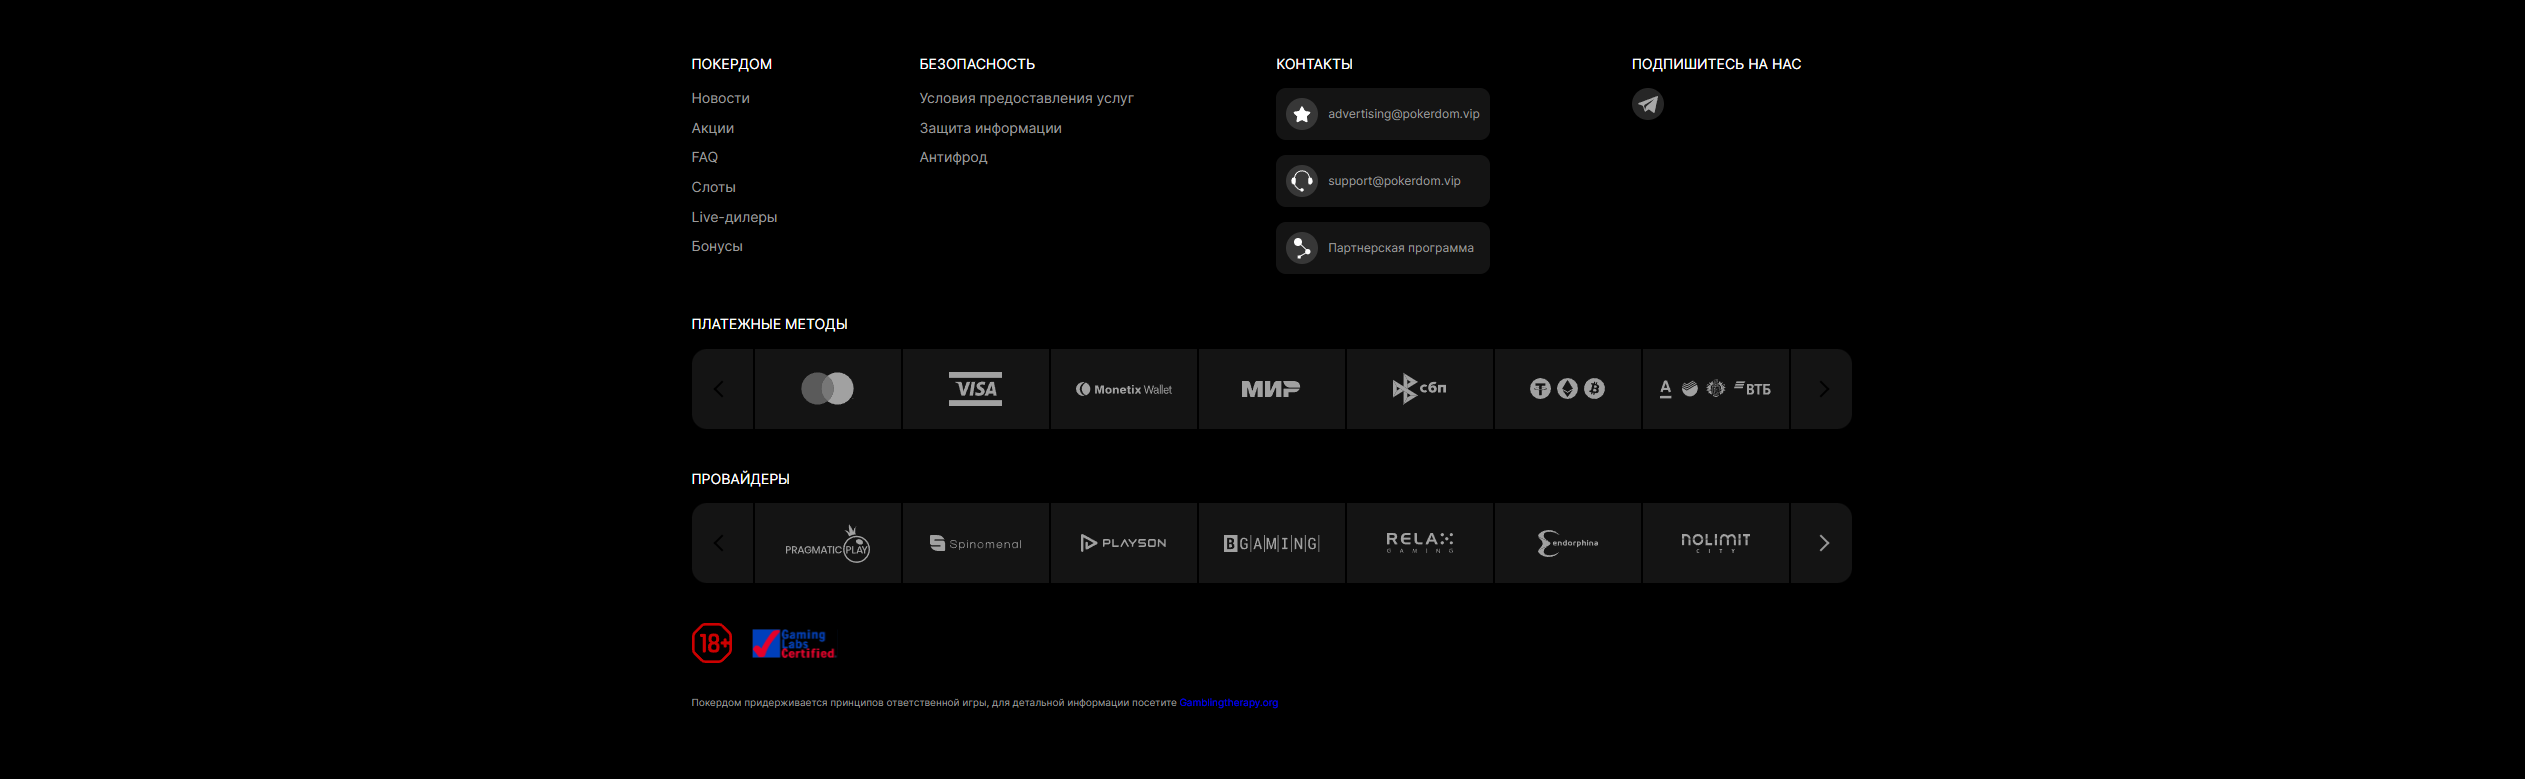Open the Pragmatic Play provider logo

pyautogui.click(x=828, y=543)
